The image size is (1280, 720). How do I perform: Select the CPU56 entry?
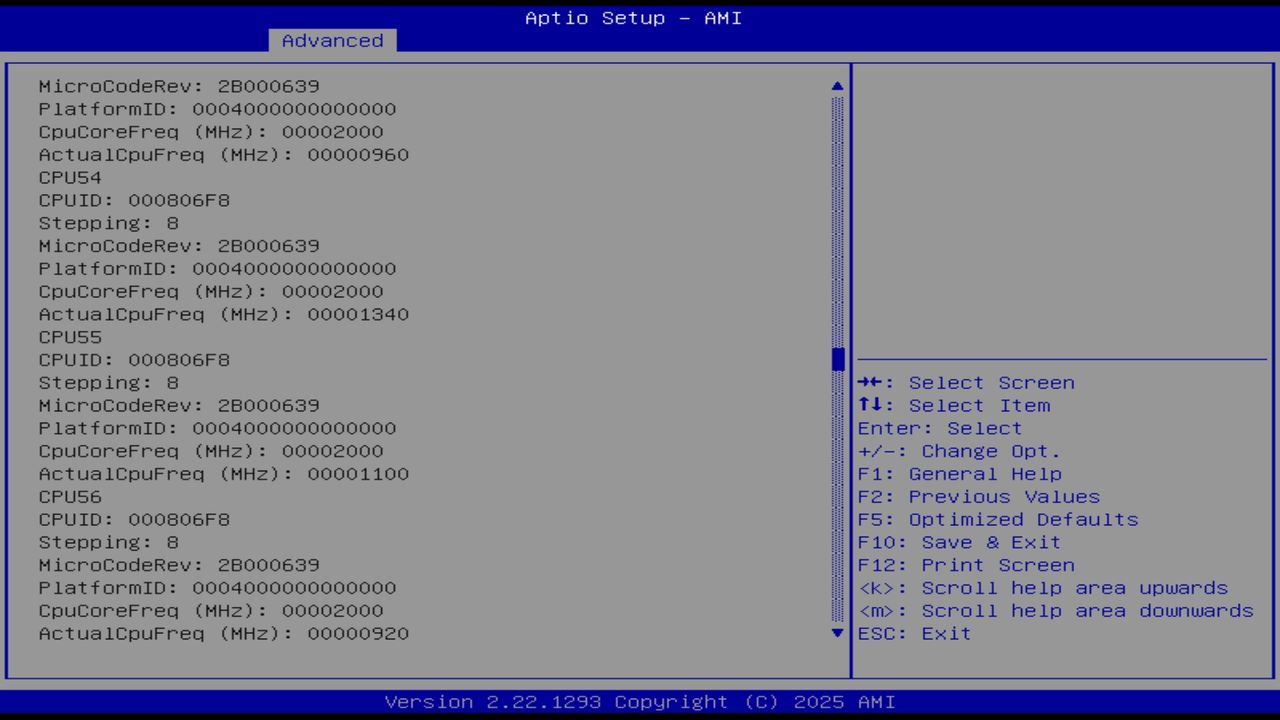pos(69,496)
